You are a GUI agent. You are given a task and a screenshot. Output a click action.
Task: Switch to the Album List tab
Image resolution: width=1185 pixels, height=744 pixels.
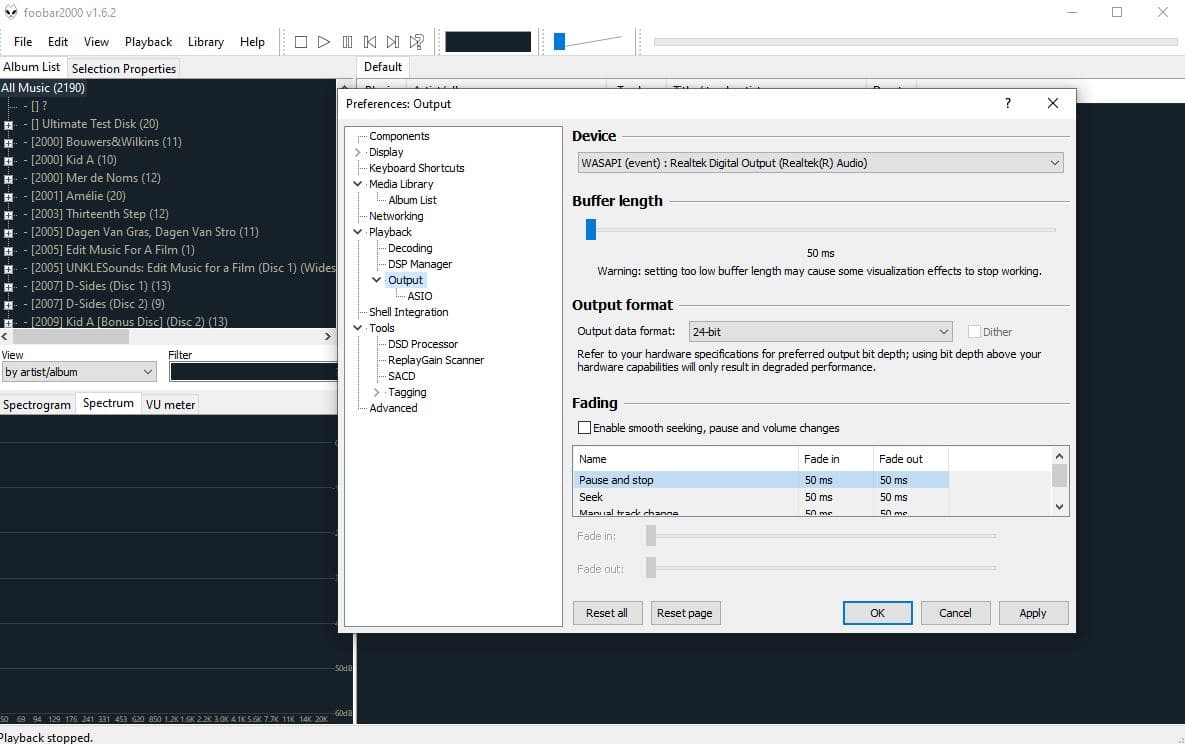pyautogui.click(x=32, y=67)
